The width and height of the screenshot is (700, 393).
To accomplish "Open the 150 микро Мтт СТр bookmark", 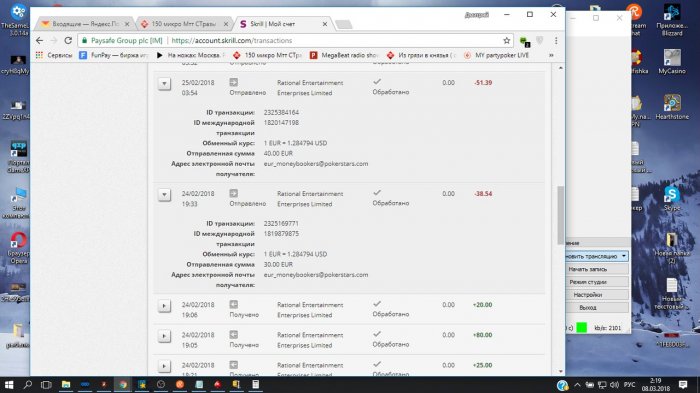I will (268, 55).
